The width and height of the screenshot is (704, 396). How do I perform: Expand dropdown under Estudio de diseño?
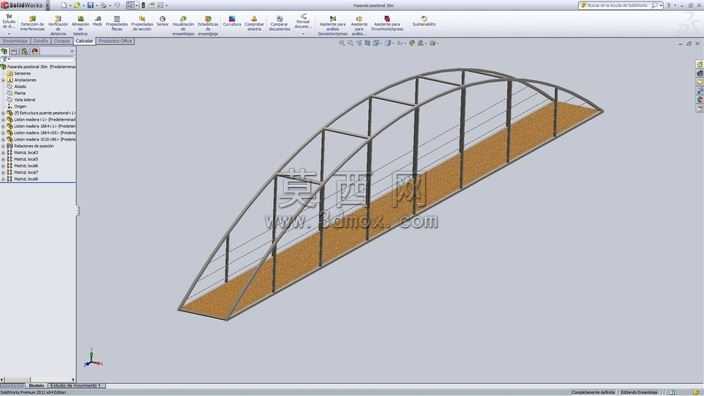9,34
